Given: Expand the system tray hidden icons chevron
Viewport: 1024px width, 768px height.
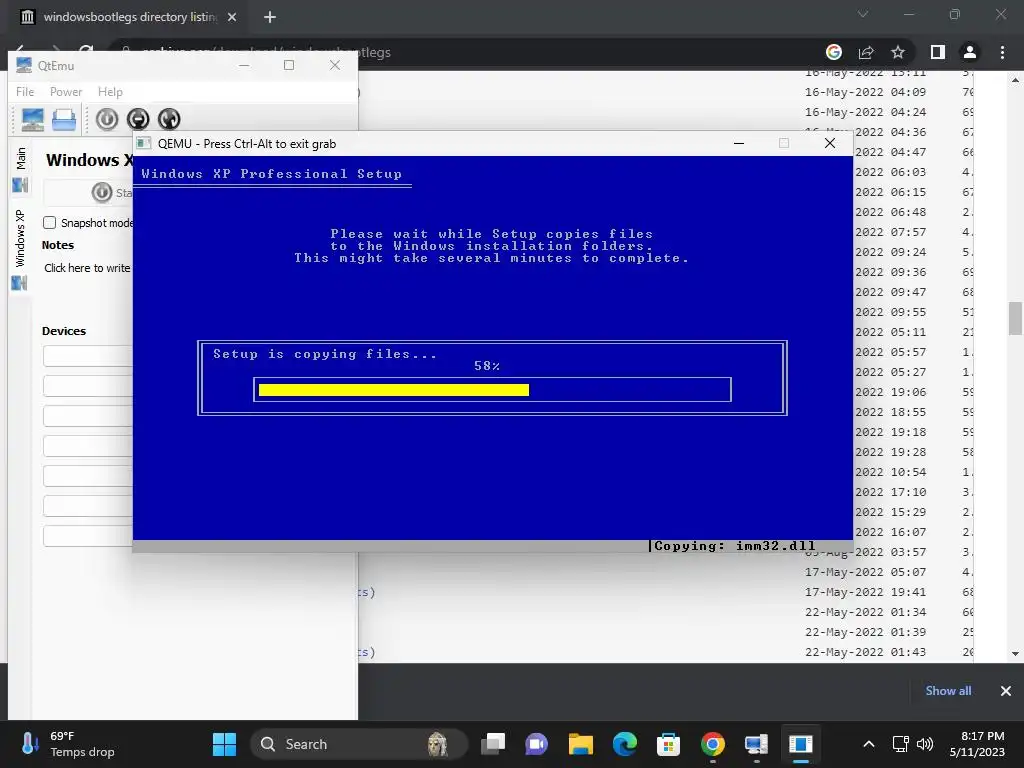Looking at the screenshot, I should click(x=869, y=744).
